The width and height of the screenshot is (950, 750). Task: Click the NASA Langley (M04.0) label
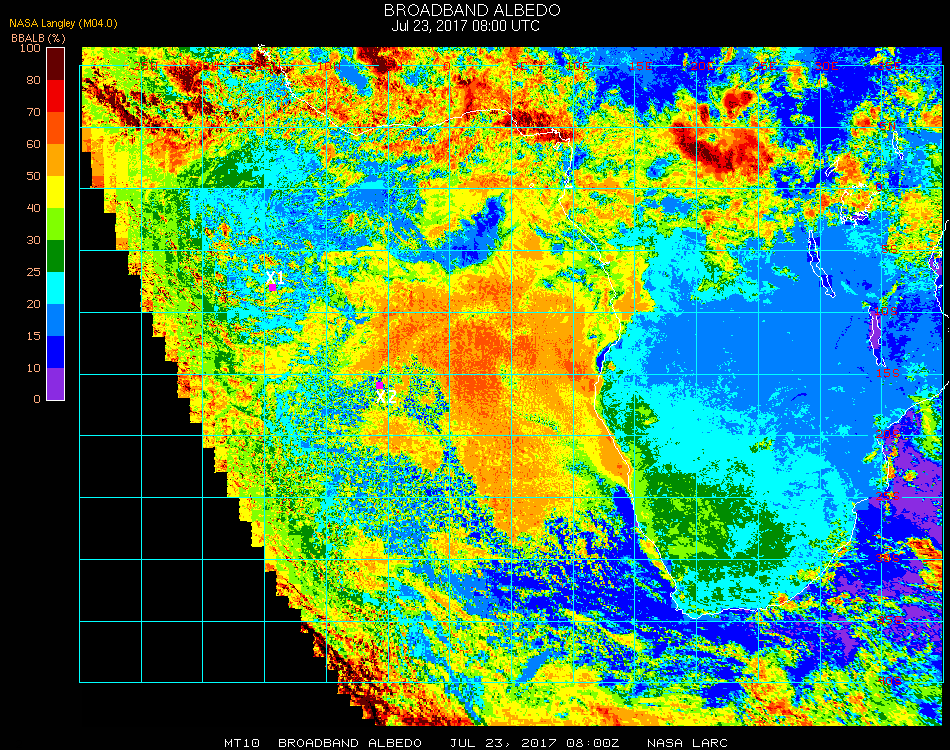63,23
